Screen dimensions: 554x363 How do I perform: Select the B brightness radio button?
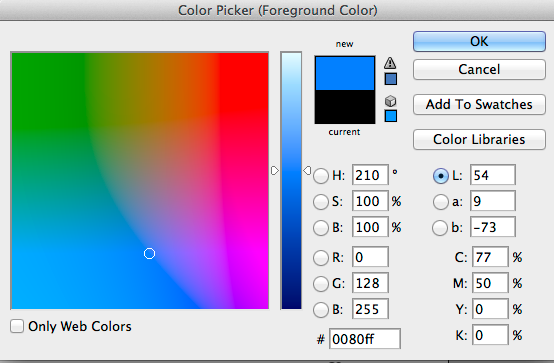pyautogui.click(x=321, y=228)
